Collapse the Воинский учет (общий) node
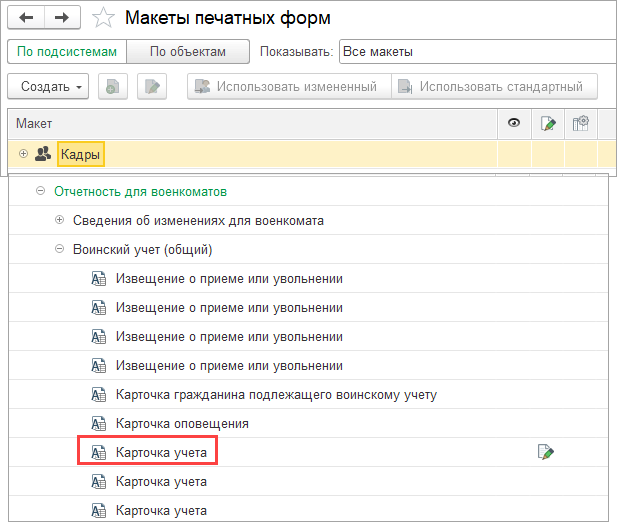Screen dimensions: 617x522 coord(59,249)
